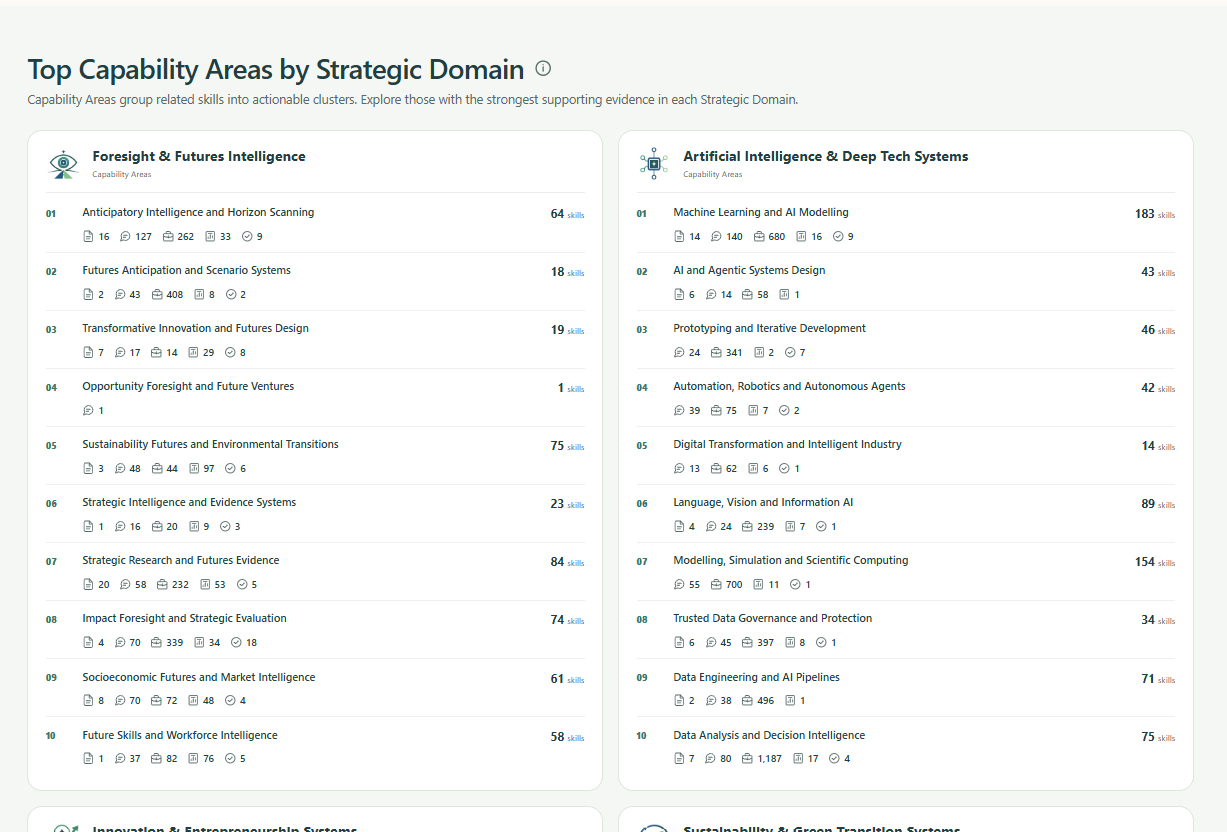This screenshot has height=832, width=1227.
Task: Click the Foresight & Futures Intelligence eye icon
Action: 64,164
